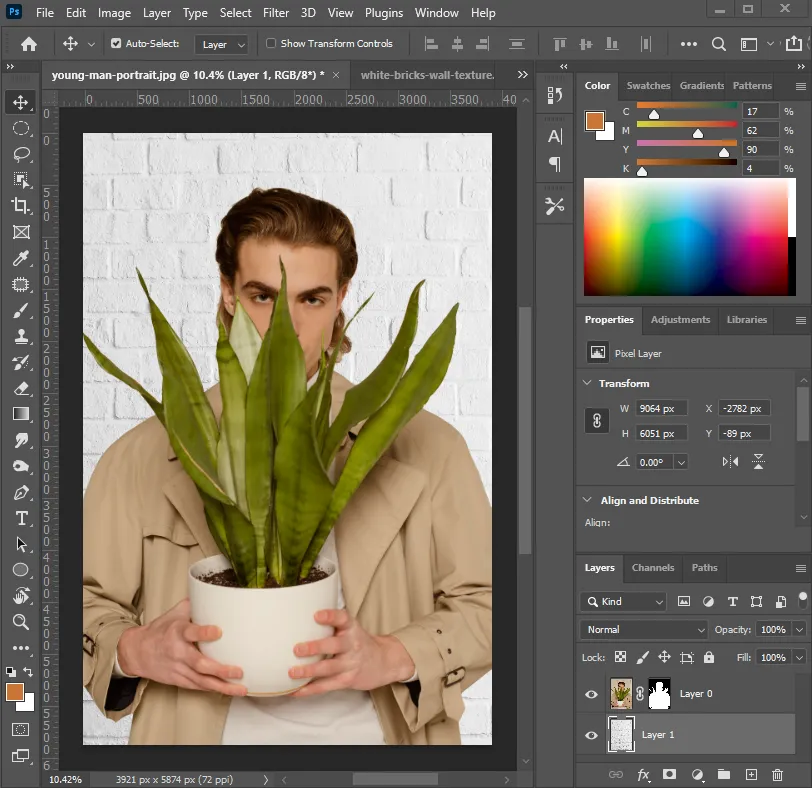Enable Show Transform Controls checkbox

(271, 44)
